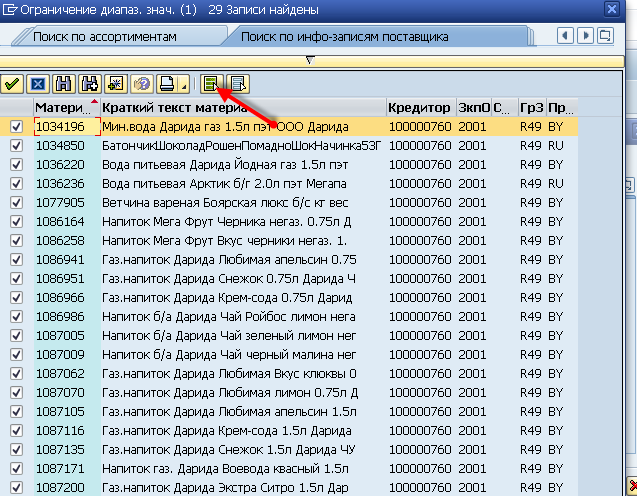637x496 pixels.
Task: Switch to Поиск по ассортиментам tab
Action: tap(105, 37)
